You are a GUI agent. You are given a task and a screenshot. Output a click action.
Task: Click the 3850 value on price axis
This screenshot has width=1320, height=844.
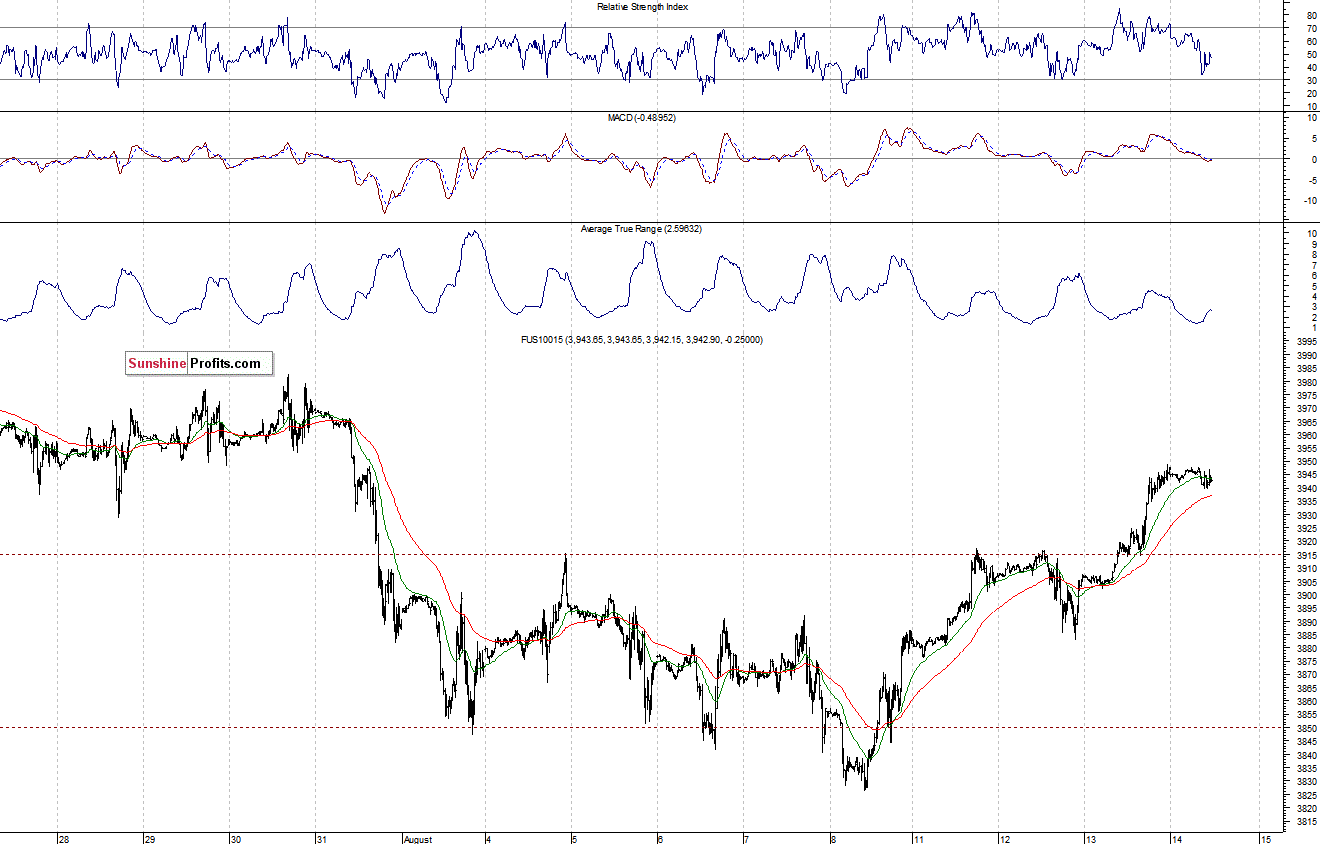point(1306,728)
